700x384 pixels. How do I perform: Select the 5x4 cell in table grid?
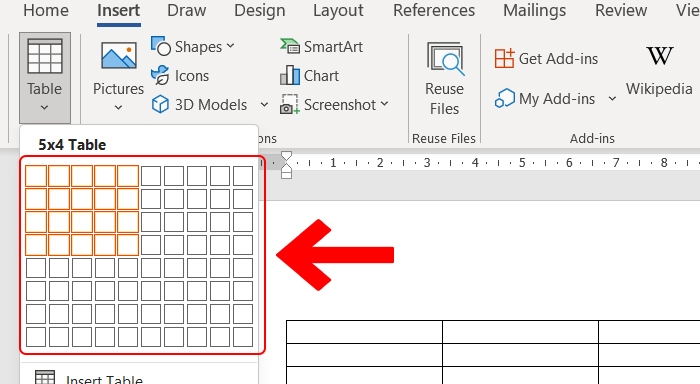(128, 245)
